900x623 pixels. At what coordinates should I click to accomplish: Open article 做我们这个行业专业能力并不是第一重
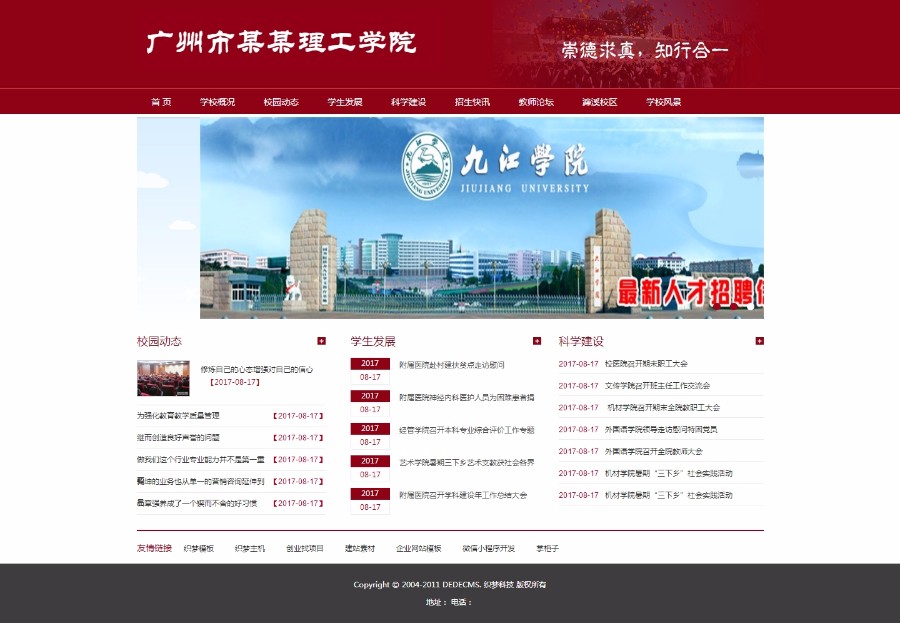point(200,459)
